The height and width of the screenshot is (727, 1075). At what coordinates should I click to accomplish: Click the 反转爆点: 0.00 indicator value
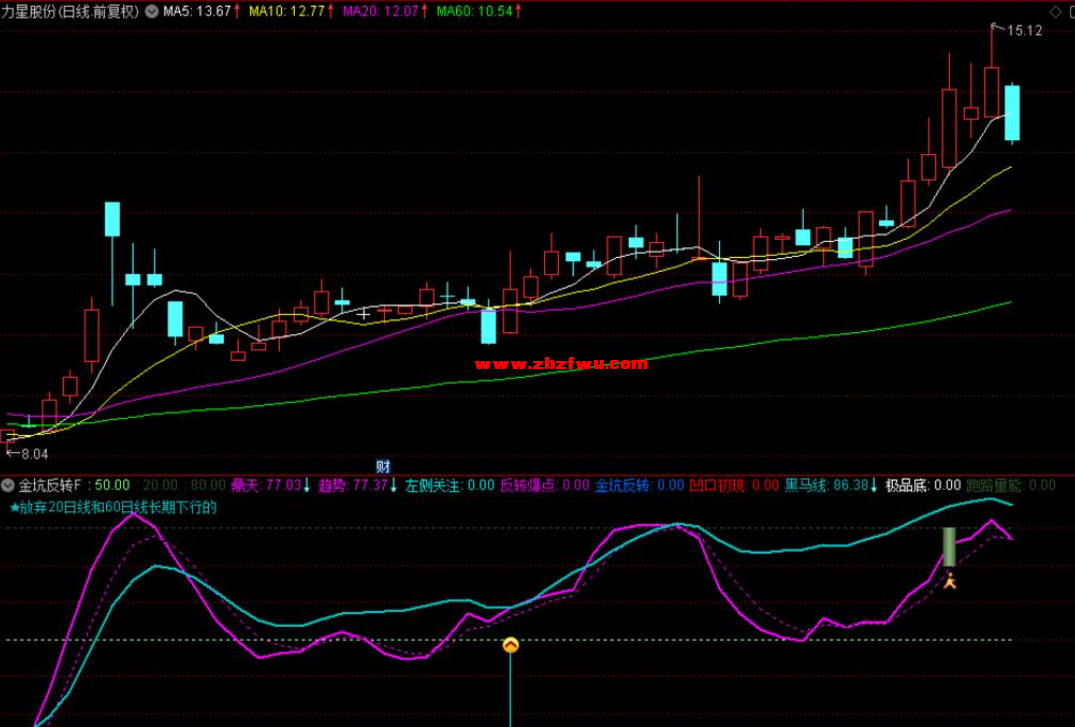(x=544, y=486)
